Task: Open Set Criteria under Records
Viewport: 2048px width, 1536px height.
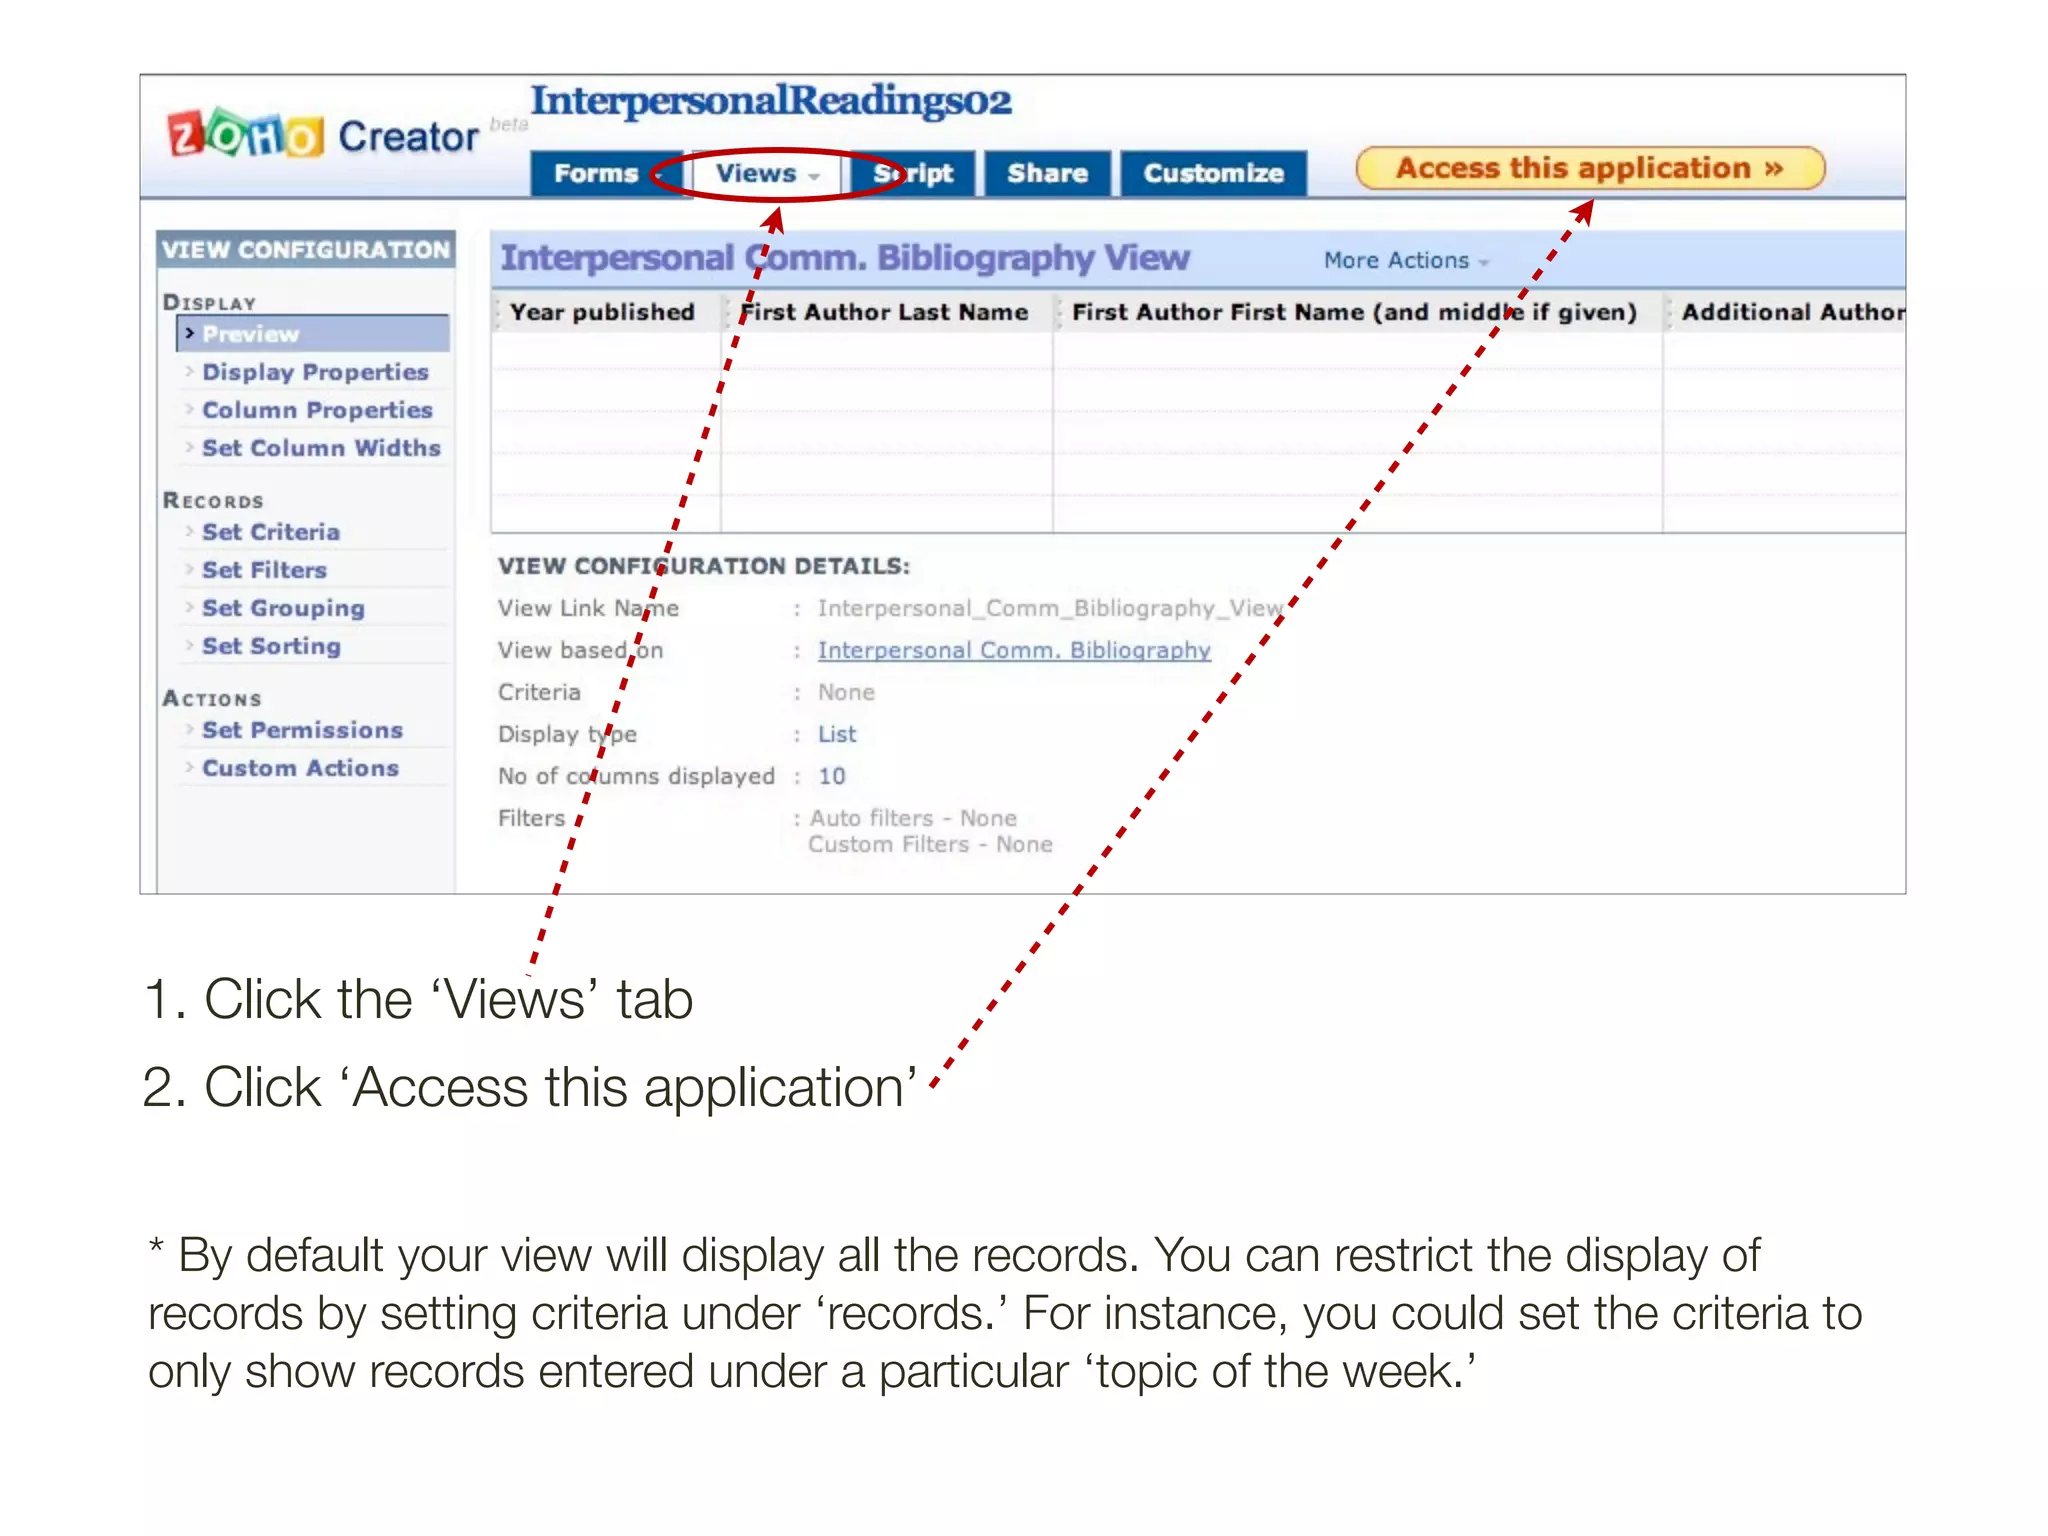Action: [x=271, y=532]
